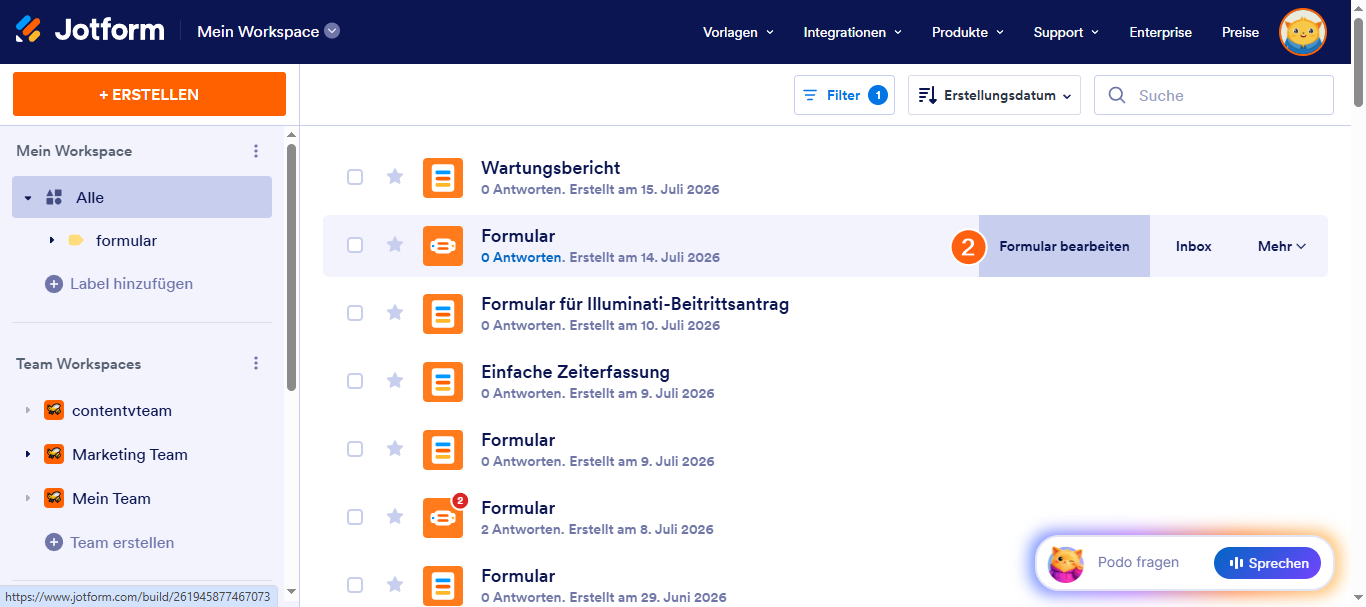This screenshot has width=1366, height=607.
Task: Click the Sprechen button
Action: 1267,563
